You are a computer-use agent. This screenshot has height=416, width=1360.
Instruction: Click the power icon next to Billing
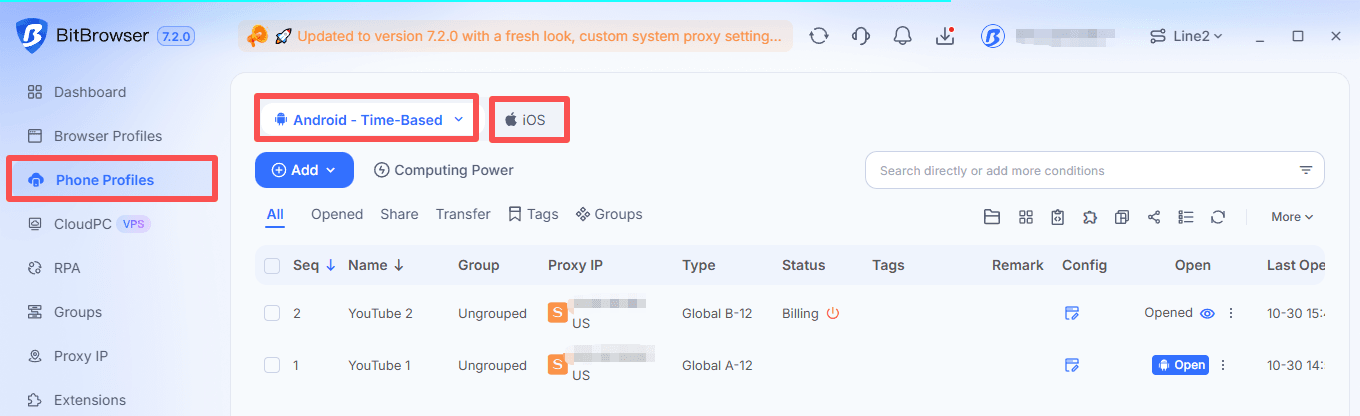(x=832, y=313)
